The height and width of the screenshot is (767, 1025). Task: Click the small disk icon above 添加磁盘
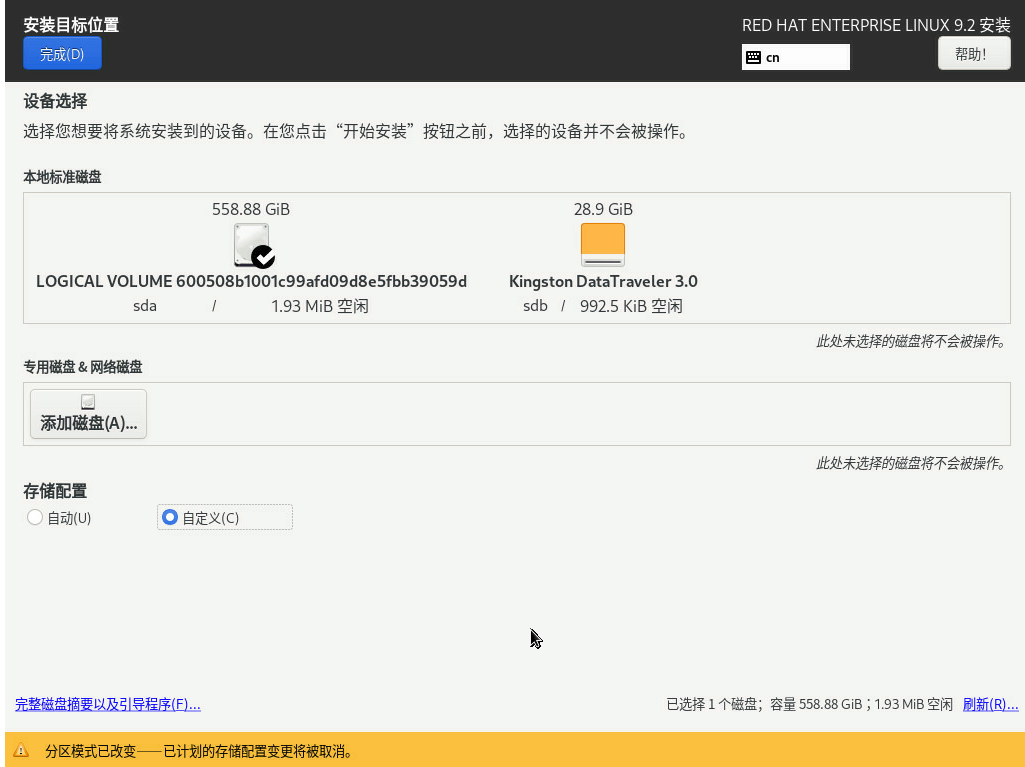88,402
